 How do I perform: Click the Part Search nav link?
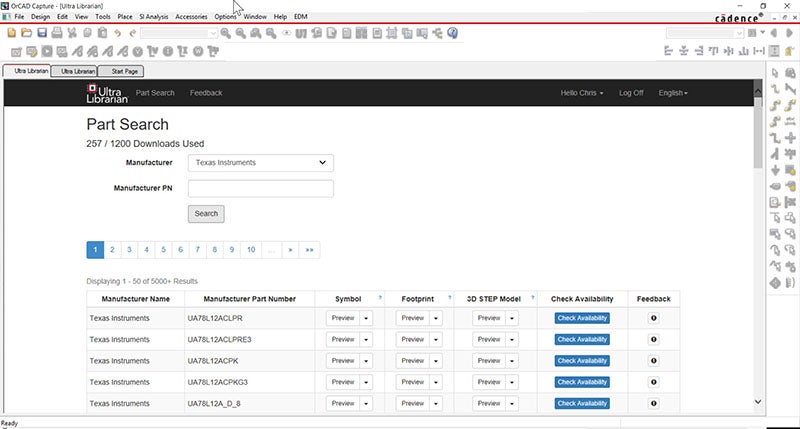[155, 93]
